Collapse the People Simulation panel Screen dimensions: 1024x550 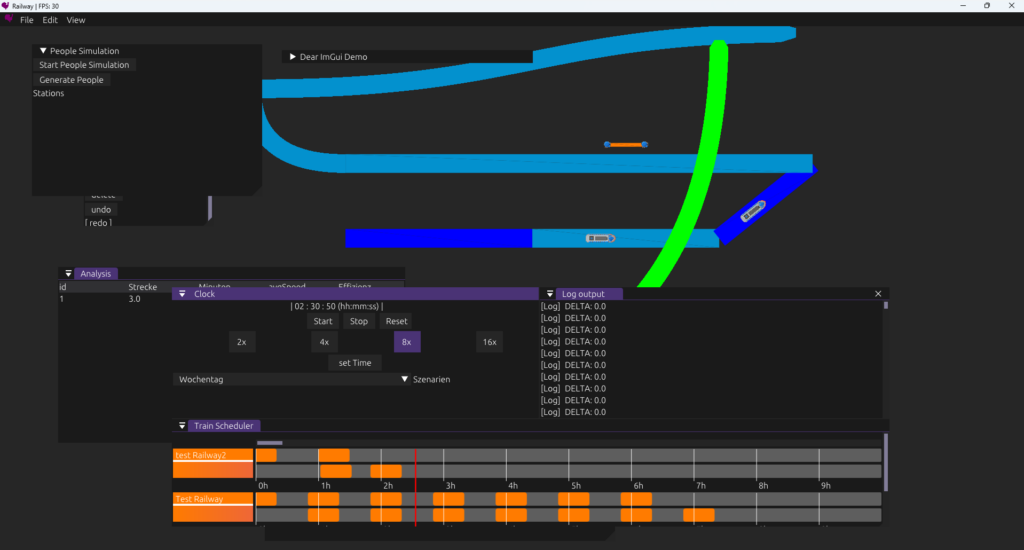(43, 51)
